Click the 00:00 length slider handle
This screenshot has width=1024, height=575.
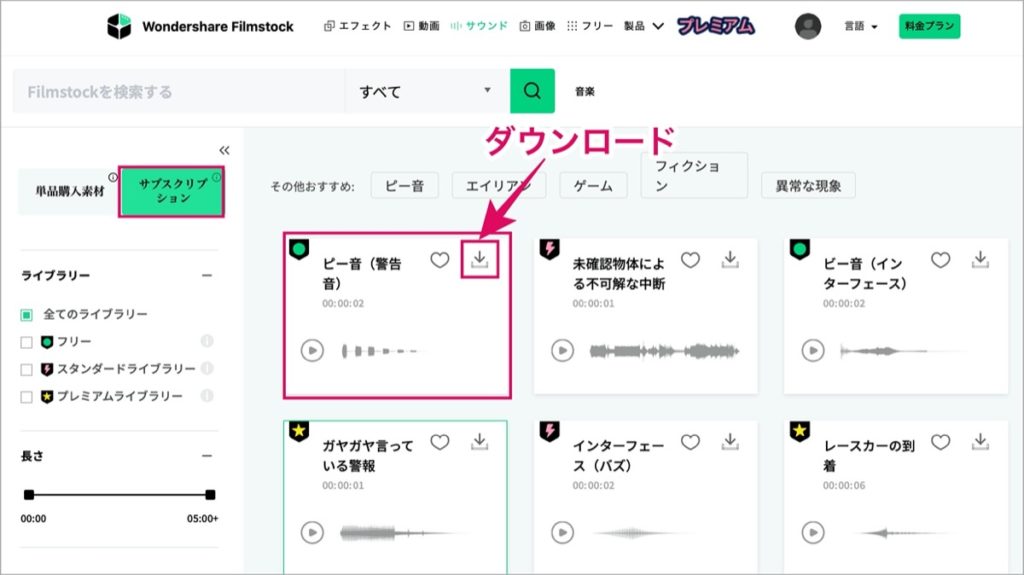click(x=29, y=495)
